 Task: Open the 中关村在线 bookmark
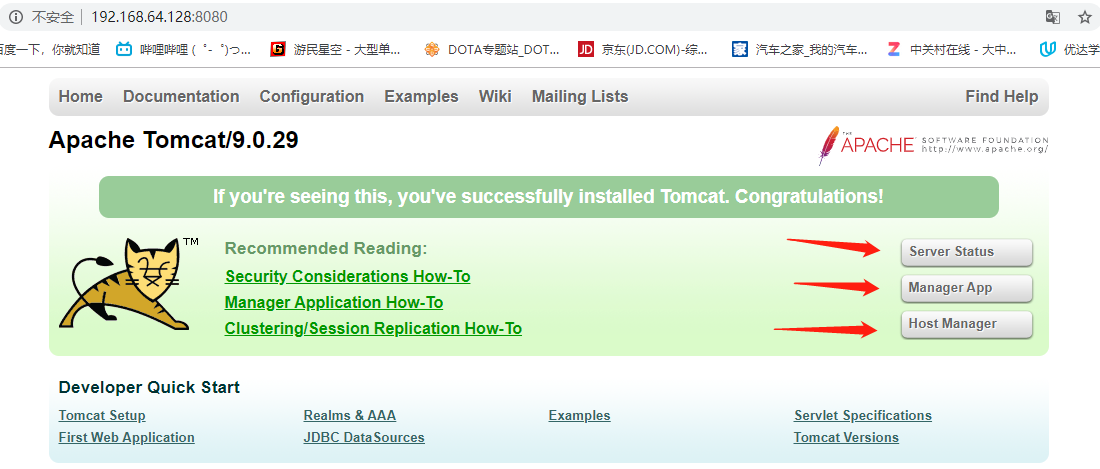click(x=952, y=49)
